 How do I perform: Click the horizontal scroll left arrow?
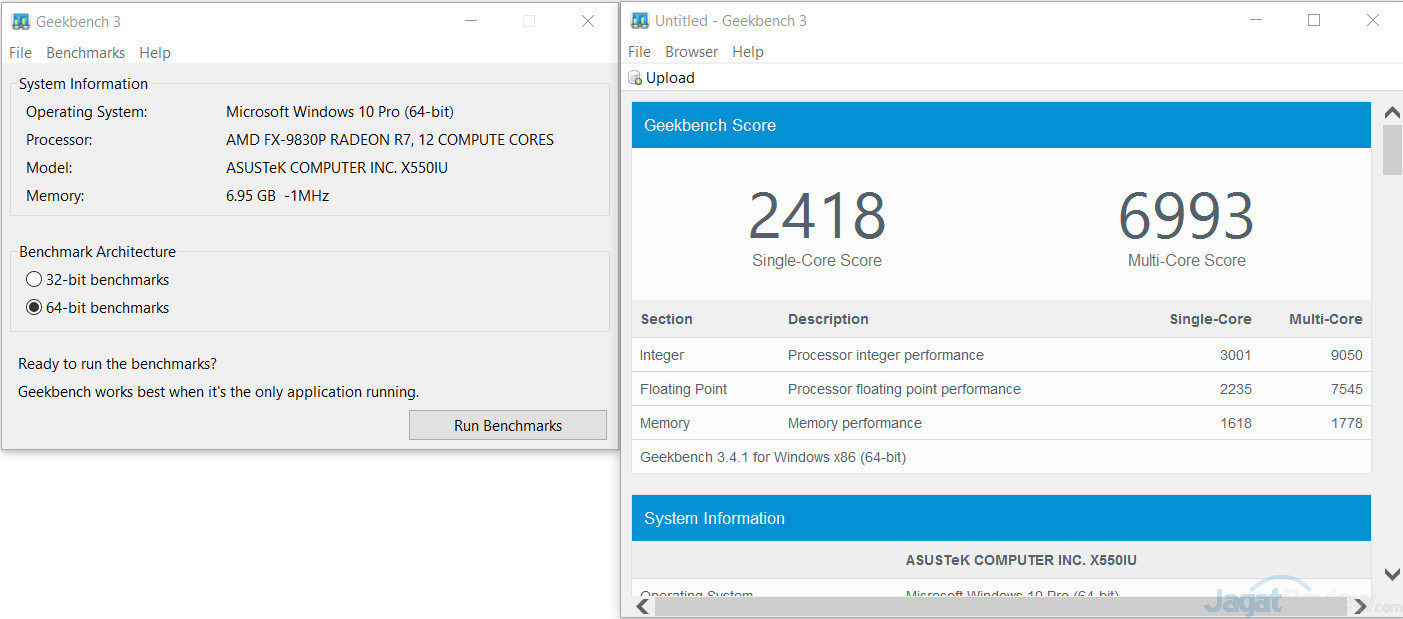[x=644, y=606]
